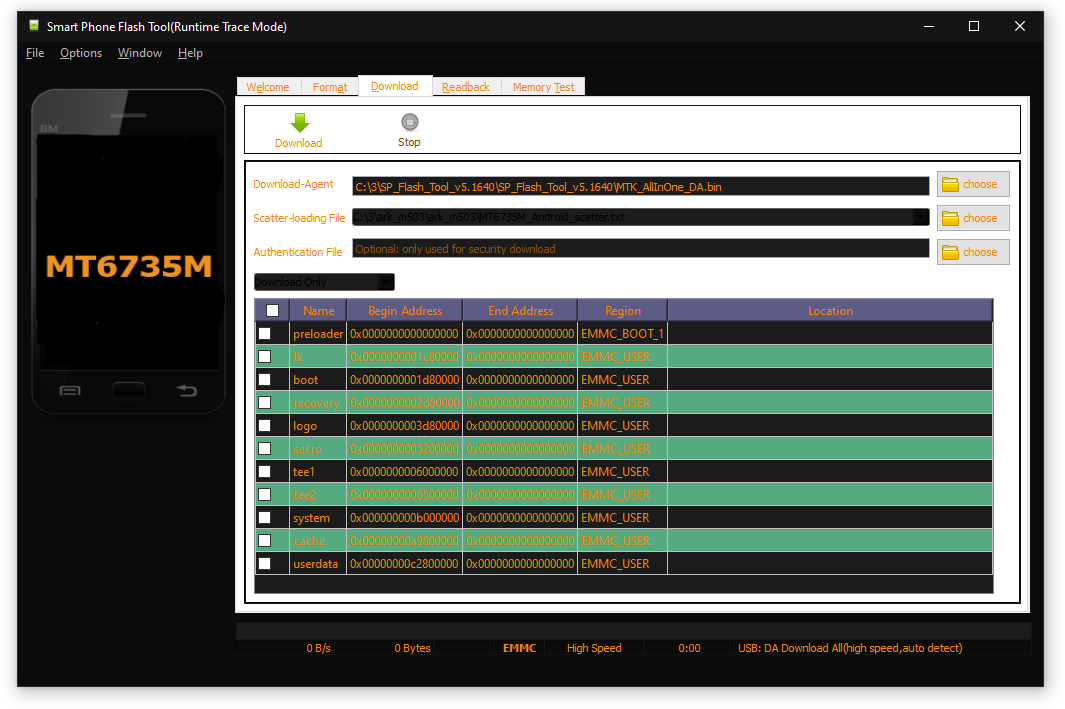The height and width of the screenshot is (709, 1065).
Task: Click the Location cell of the logo row
Action: pos(830,426)
